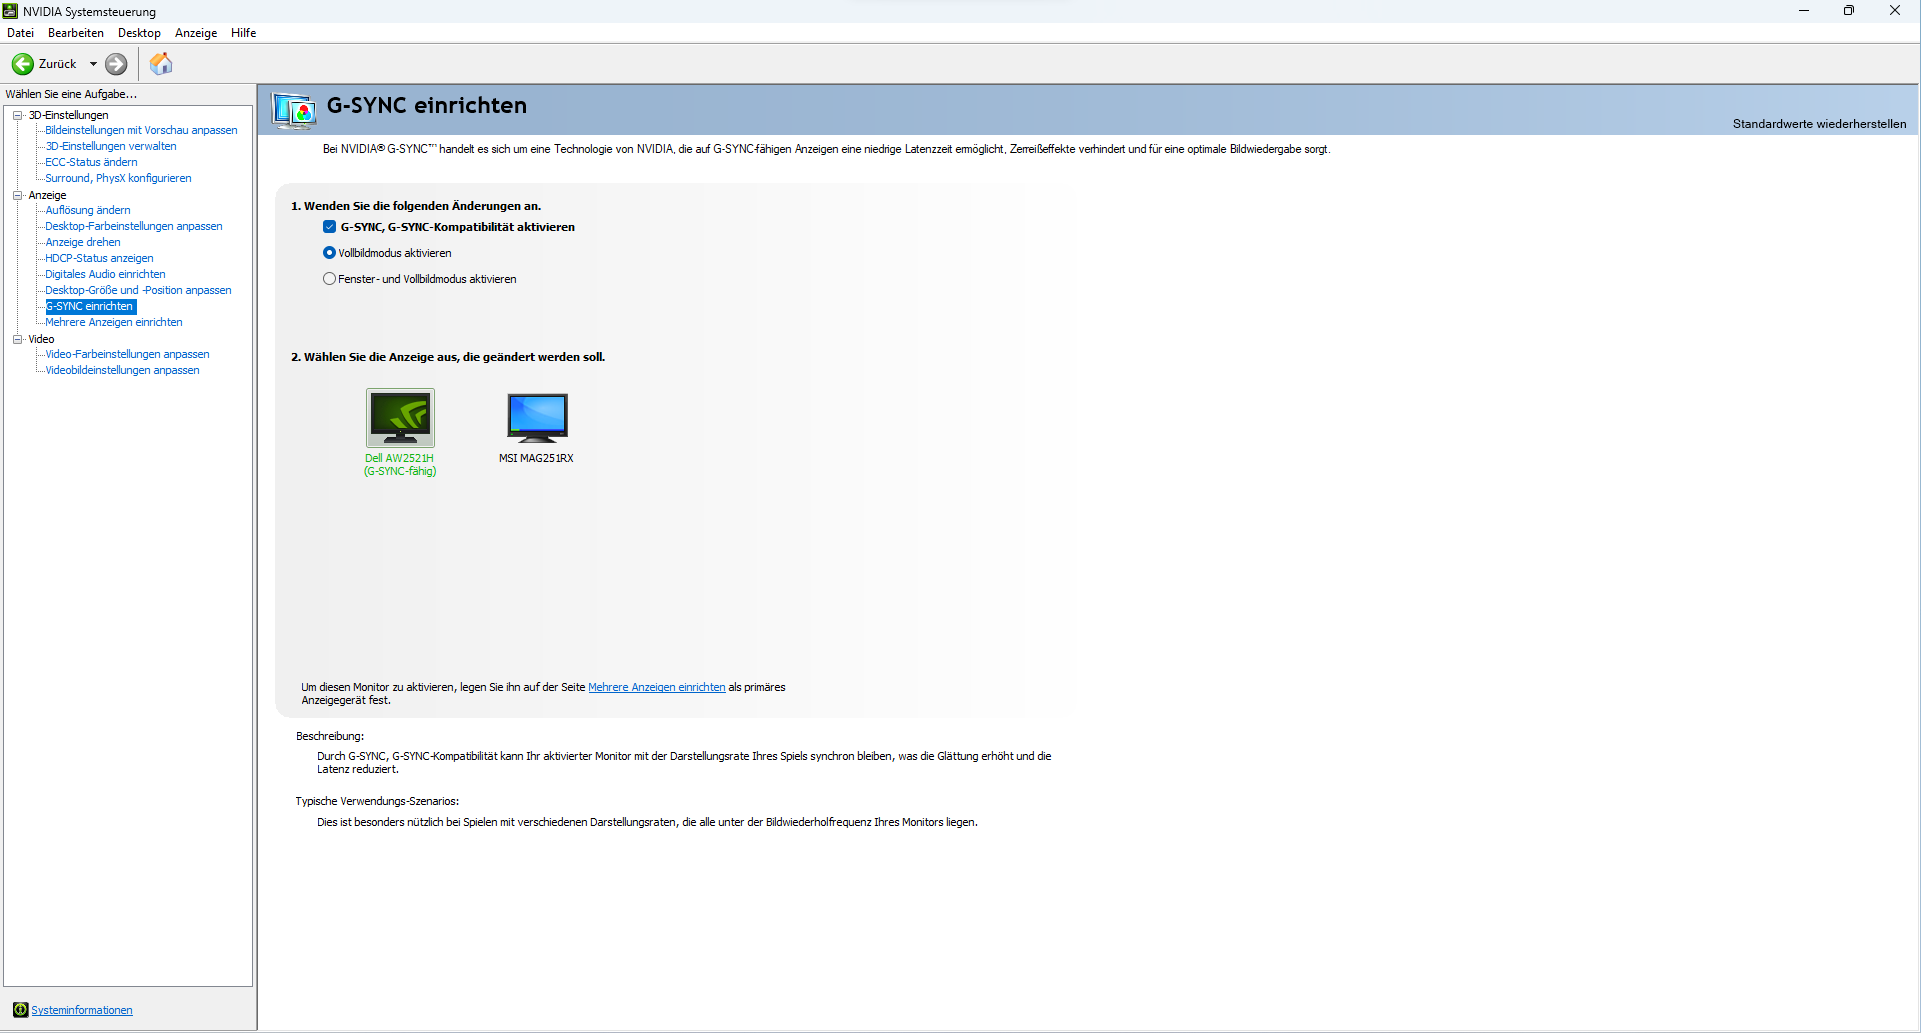The image size is (1921, 1033).
Task: Open Videobildeinstellungen anpassen
Action: (x=122, y=370)
